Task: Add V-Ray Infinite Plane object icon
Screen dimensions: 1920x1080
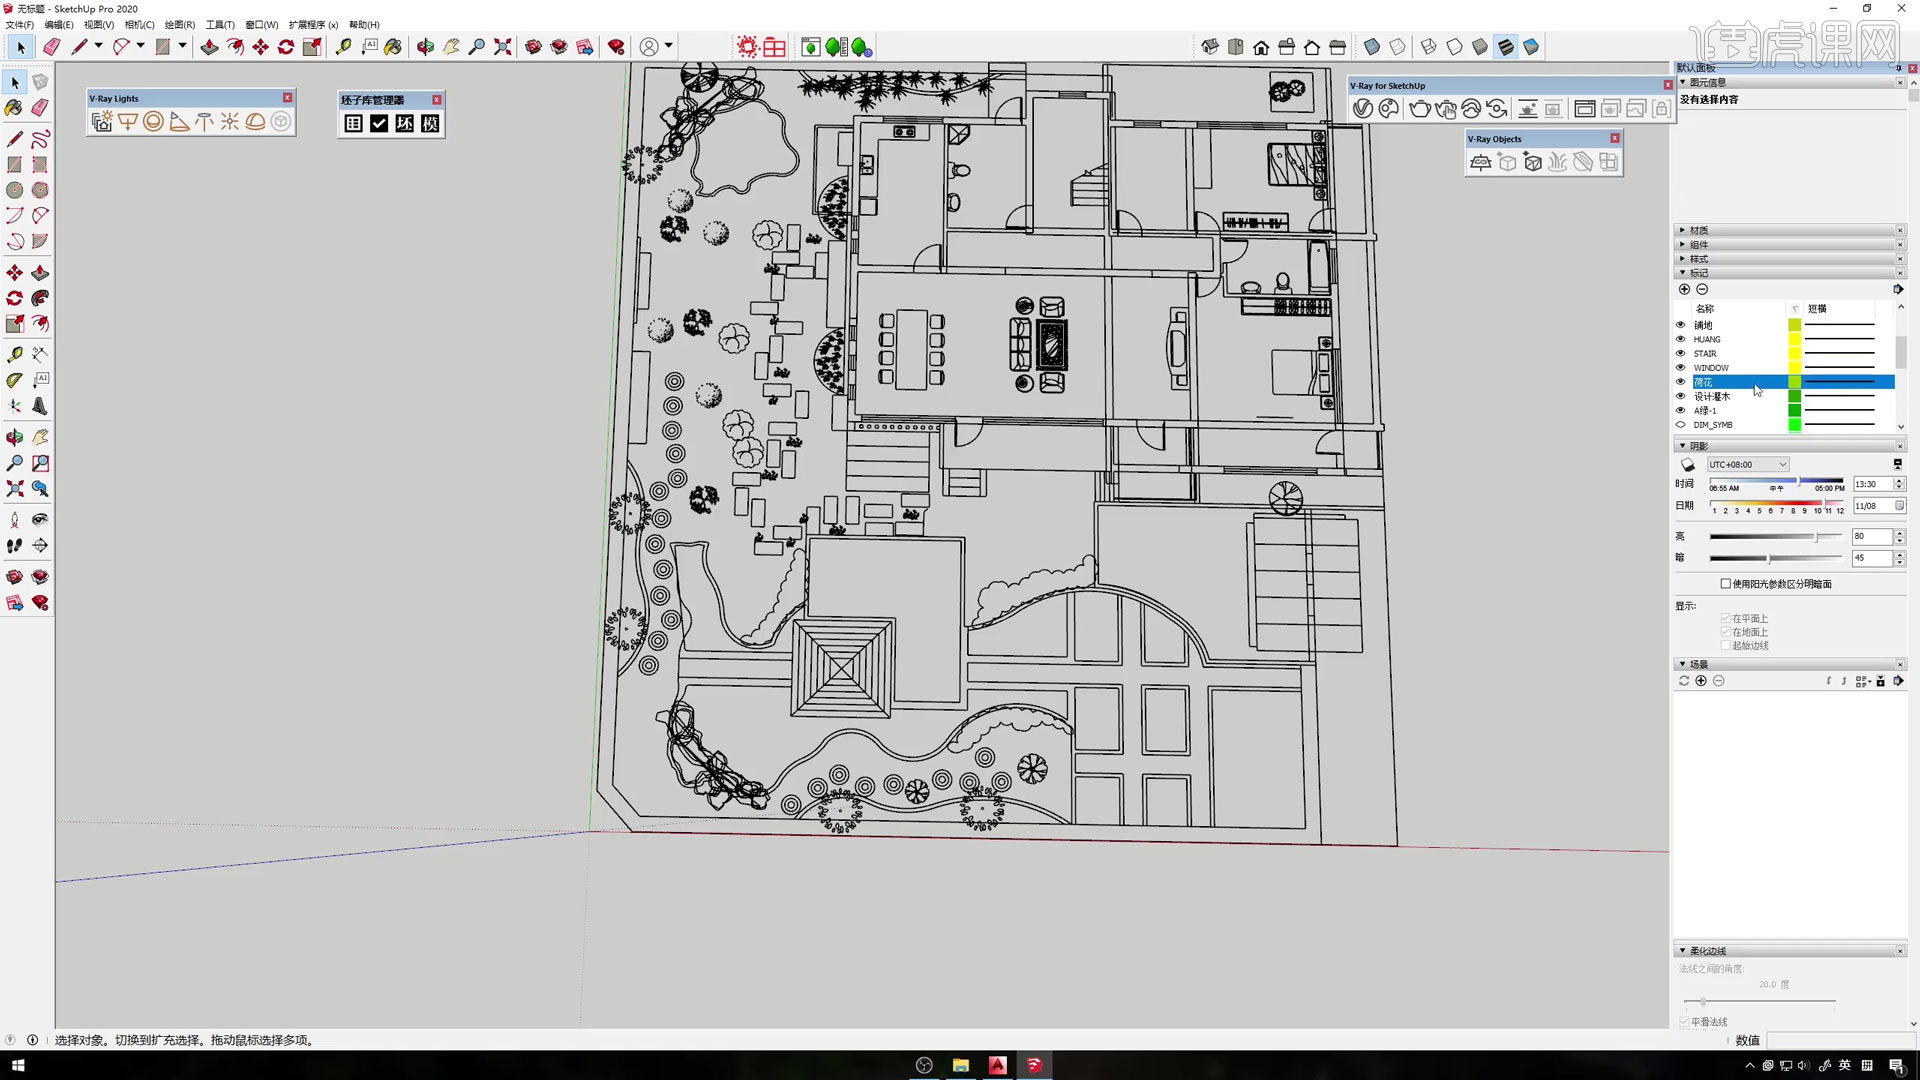Action: [1481, 162]
